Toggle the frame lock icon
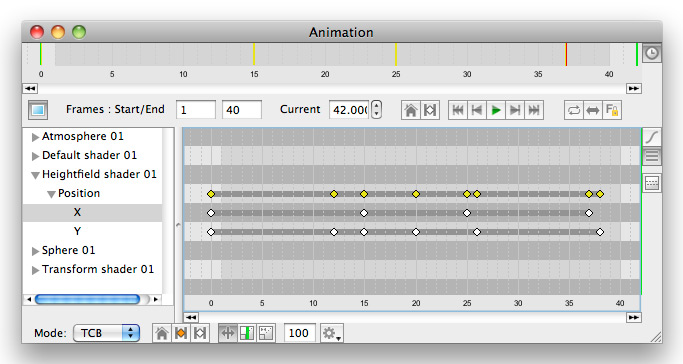This screenshot has height=364, width=683. [x=612, y=110]
